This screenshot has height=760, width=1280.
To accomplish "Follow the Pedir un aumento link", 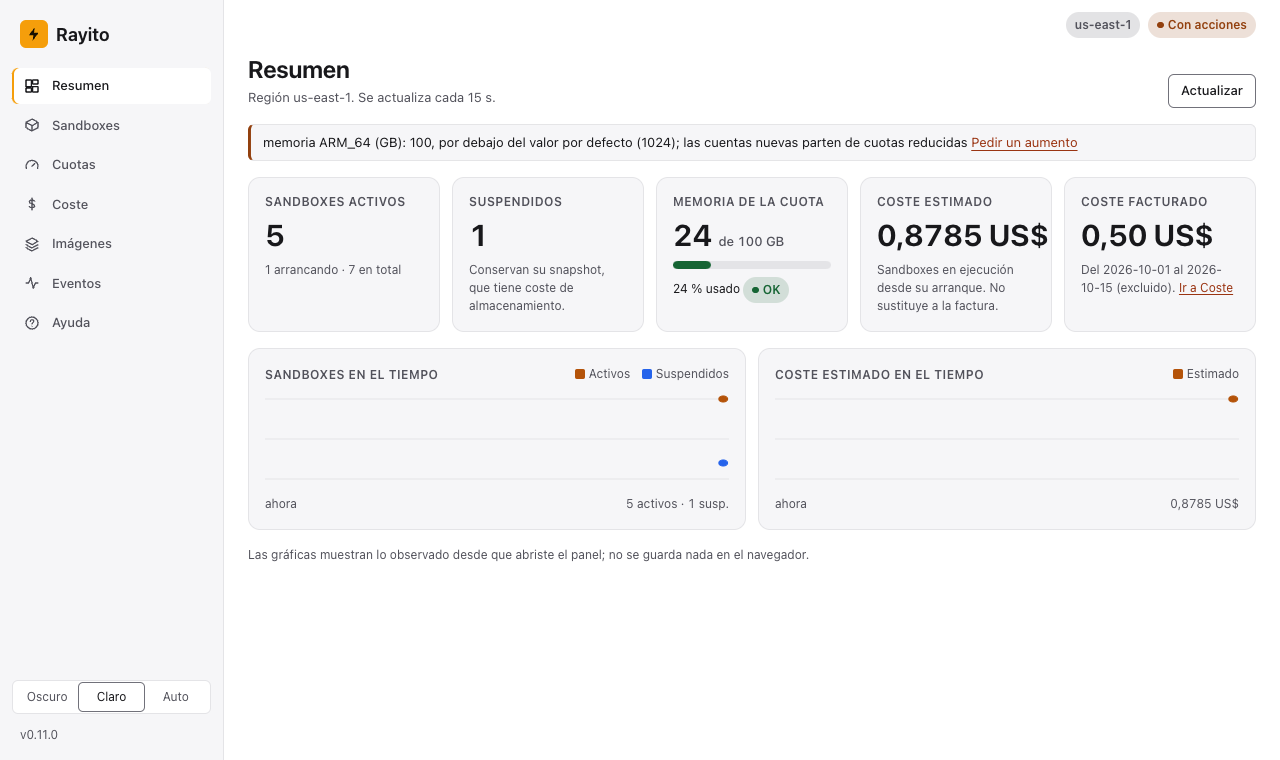I will pyautogui.click(x=1024, y=143).
